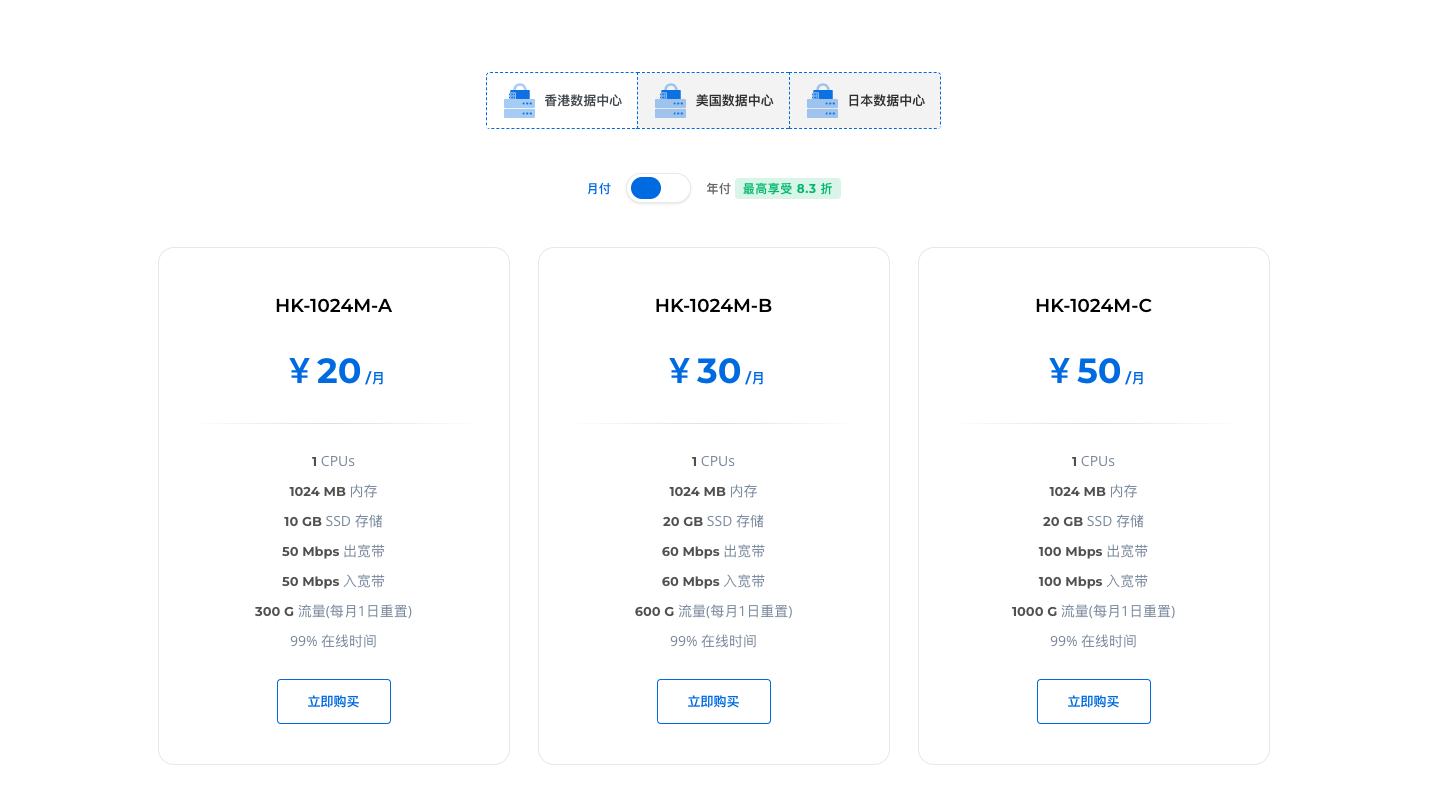Click the HK-1024M-B plan title
The image size is (1440, 810).
point(713,306)
